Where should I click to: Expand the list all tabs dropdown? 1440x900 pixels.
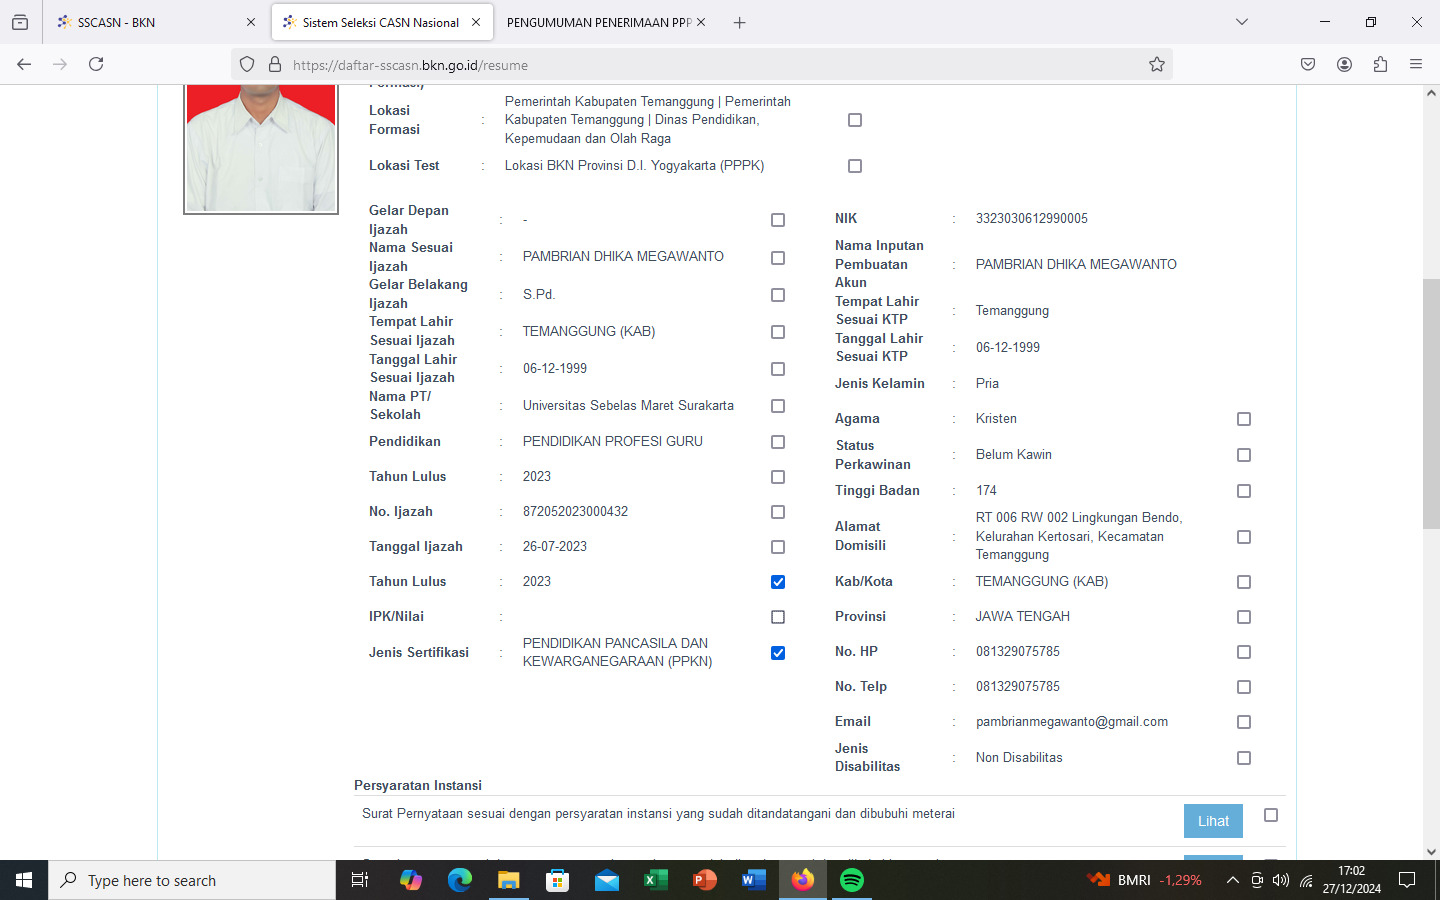pos(1242,22)
